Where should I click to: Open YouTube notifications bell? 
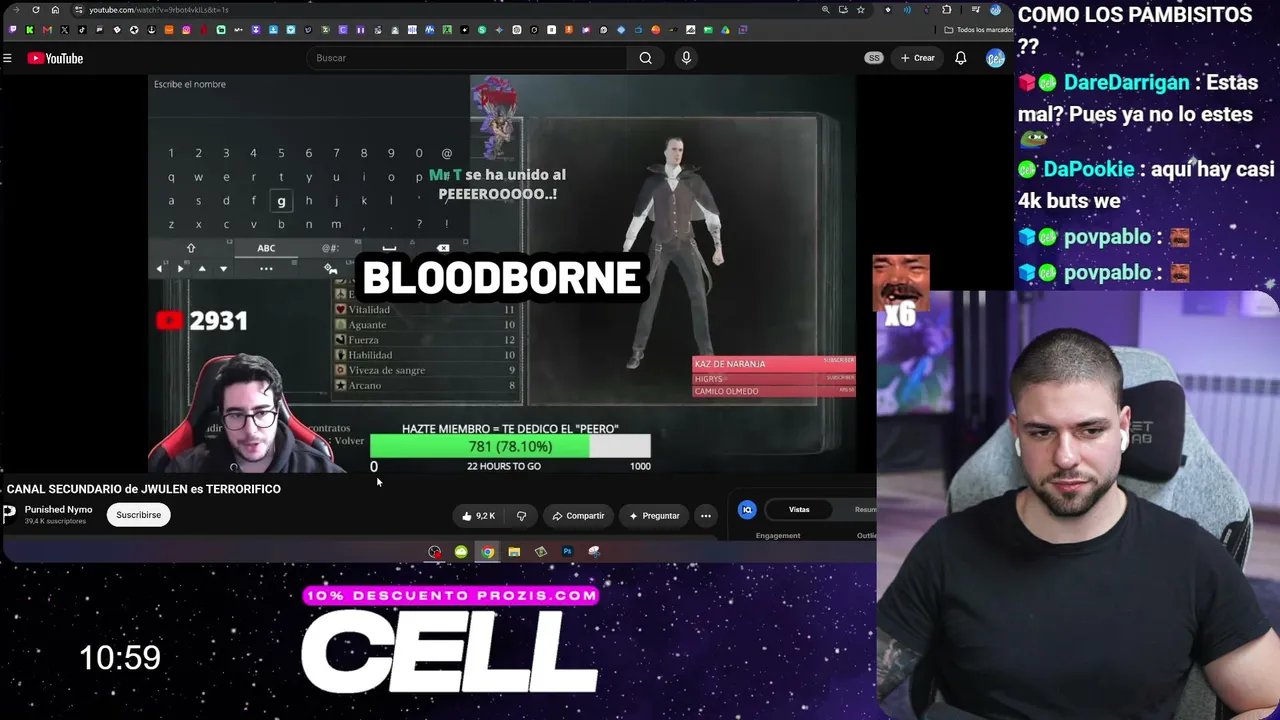(960, 58)
